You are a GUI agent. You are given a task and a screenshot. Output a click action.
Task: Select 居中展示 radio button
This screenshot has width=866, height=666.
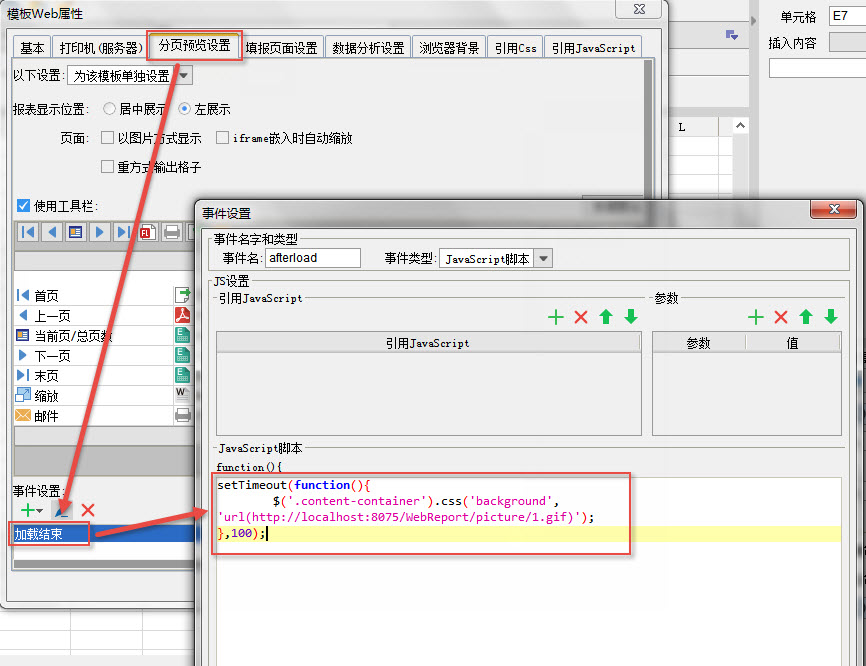pyautogui.click(x=109, y=109)
